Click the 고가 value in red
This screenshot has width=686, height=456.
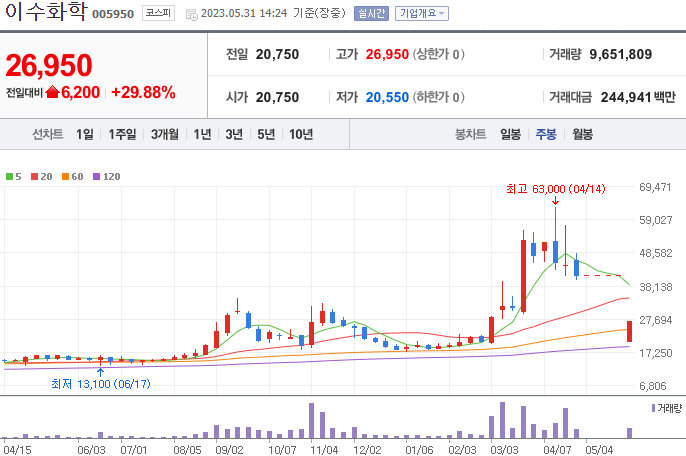tap(387, 54)
